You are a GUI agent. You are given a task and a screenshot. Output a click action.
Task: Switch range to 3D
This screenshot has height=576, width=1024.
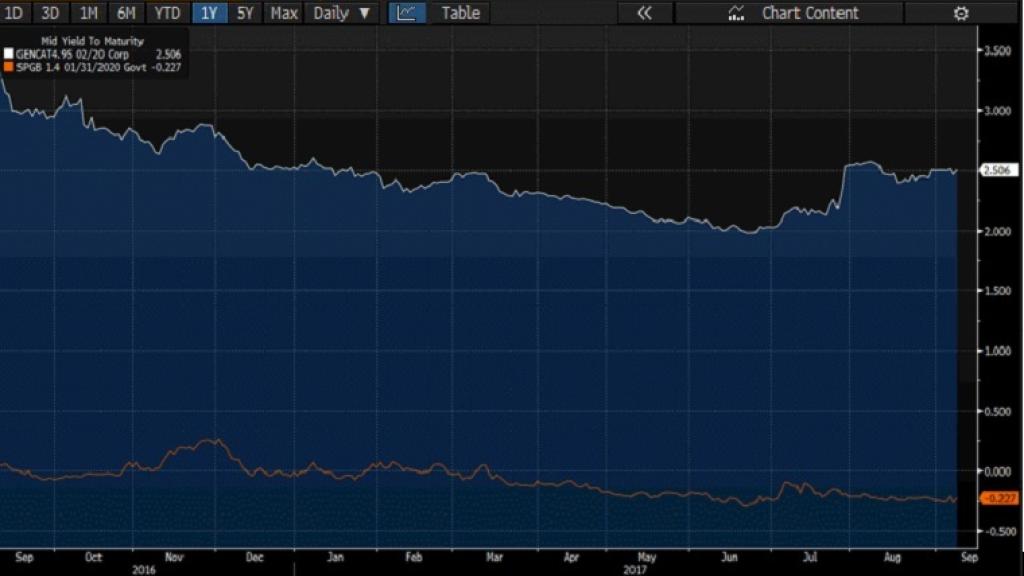tap(51, 13)
